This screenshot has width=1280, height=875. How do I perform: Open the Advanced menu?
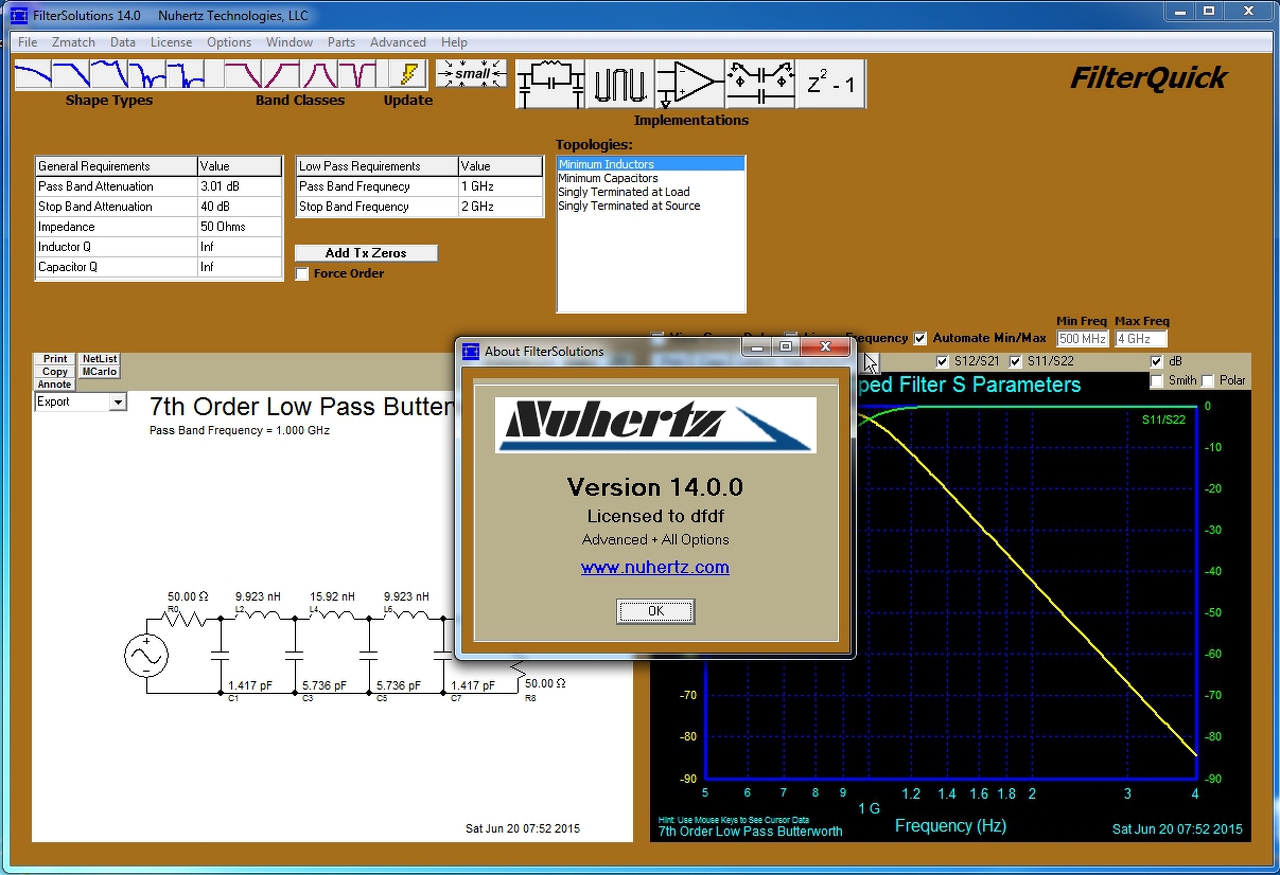coord(398,42)
